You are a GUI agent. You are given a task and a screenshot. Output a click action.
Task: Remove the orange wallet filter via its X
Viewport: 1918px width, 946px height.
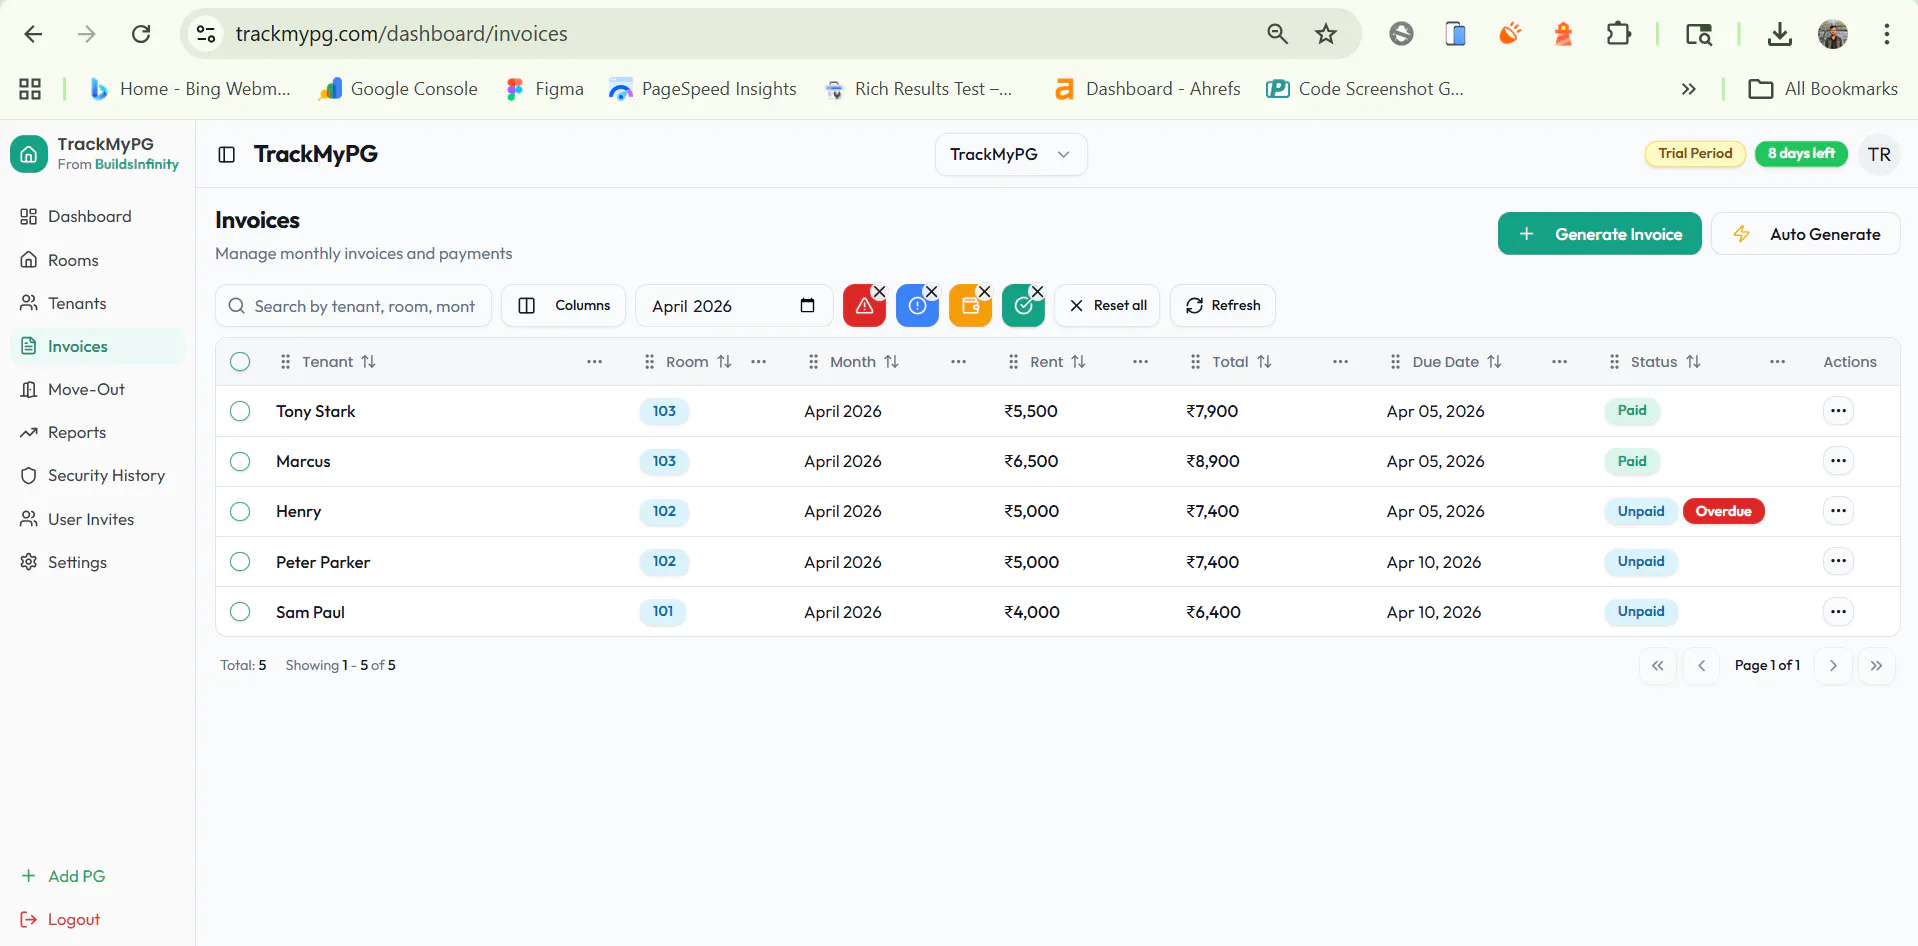click(x=984, y=292)
